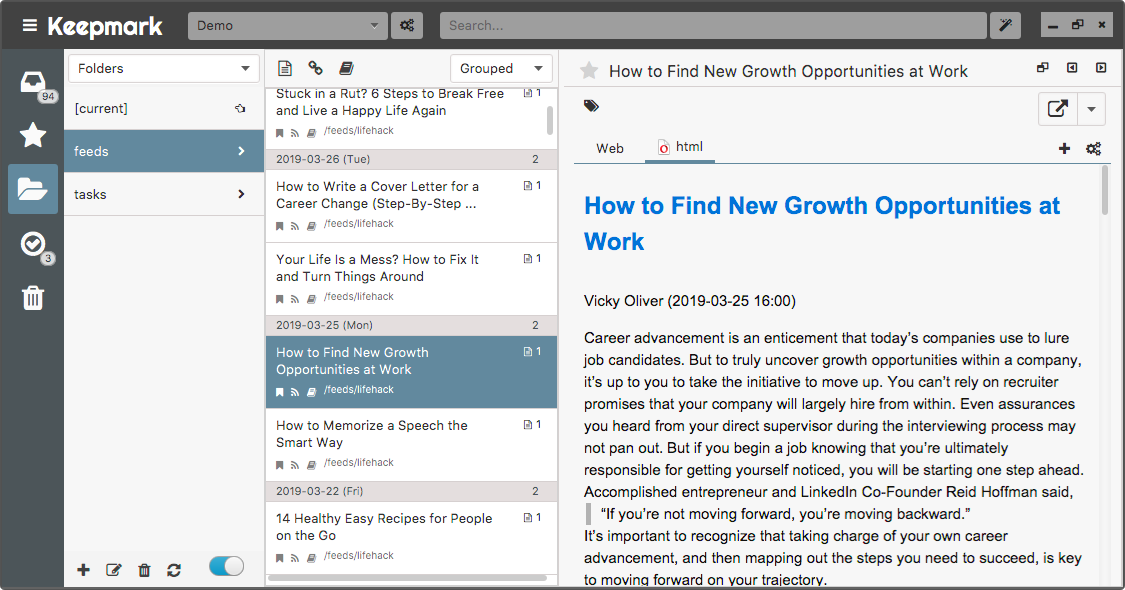Open the inbox with 94 items
The width and height of the screenshot is (1125, 590).
pos(33,83)
